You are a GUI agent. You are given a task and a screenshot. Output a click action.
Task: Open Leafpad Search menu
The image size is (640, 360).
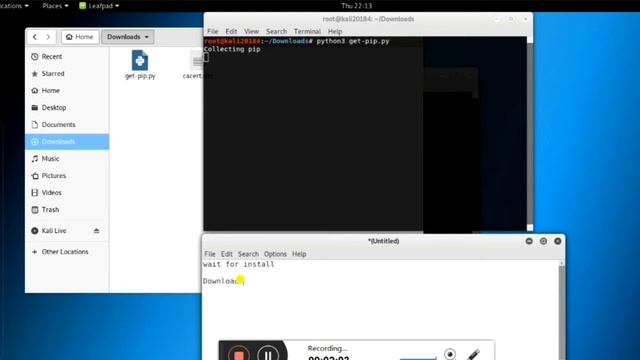coord(248,254)
